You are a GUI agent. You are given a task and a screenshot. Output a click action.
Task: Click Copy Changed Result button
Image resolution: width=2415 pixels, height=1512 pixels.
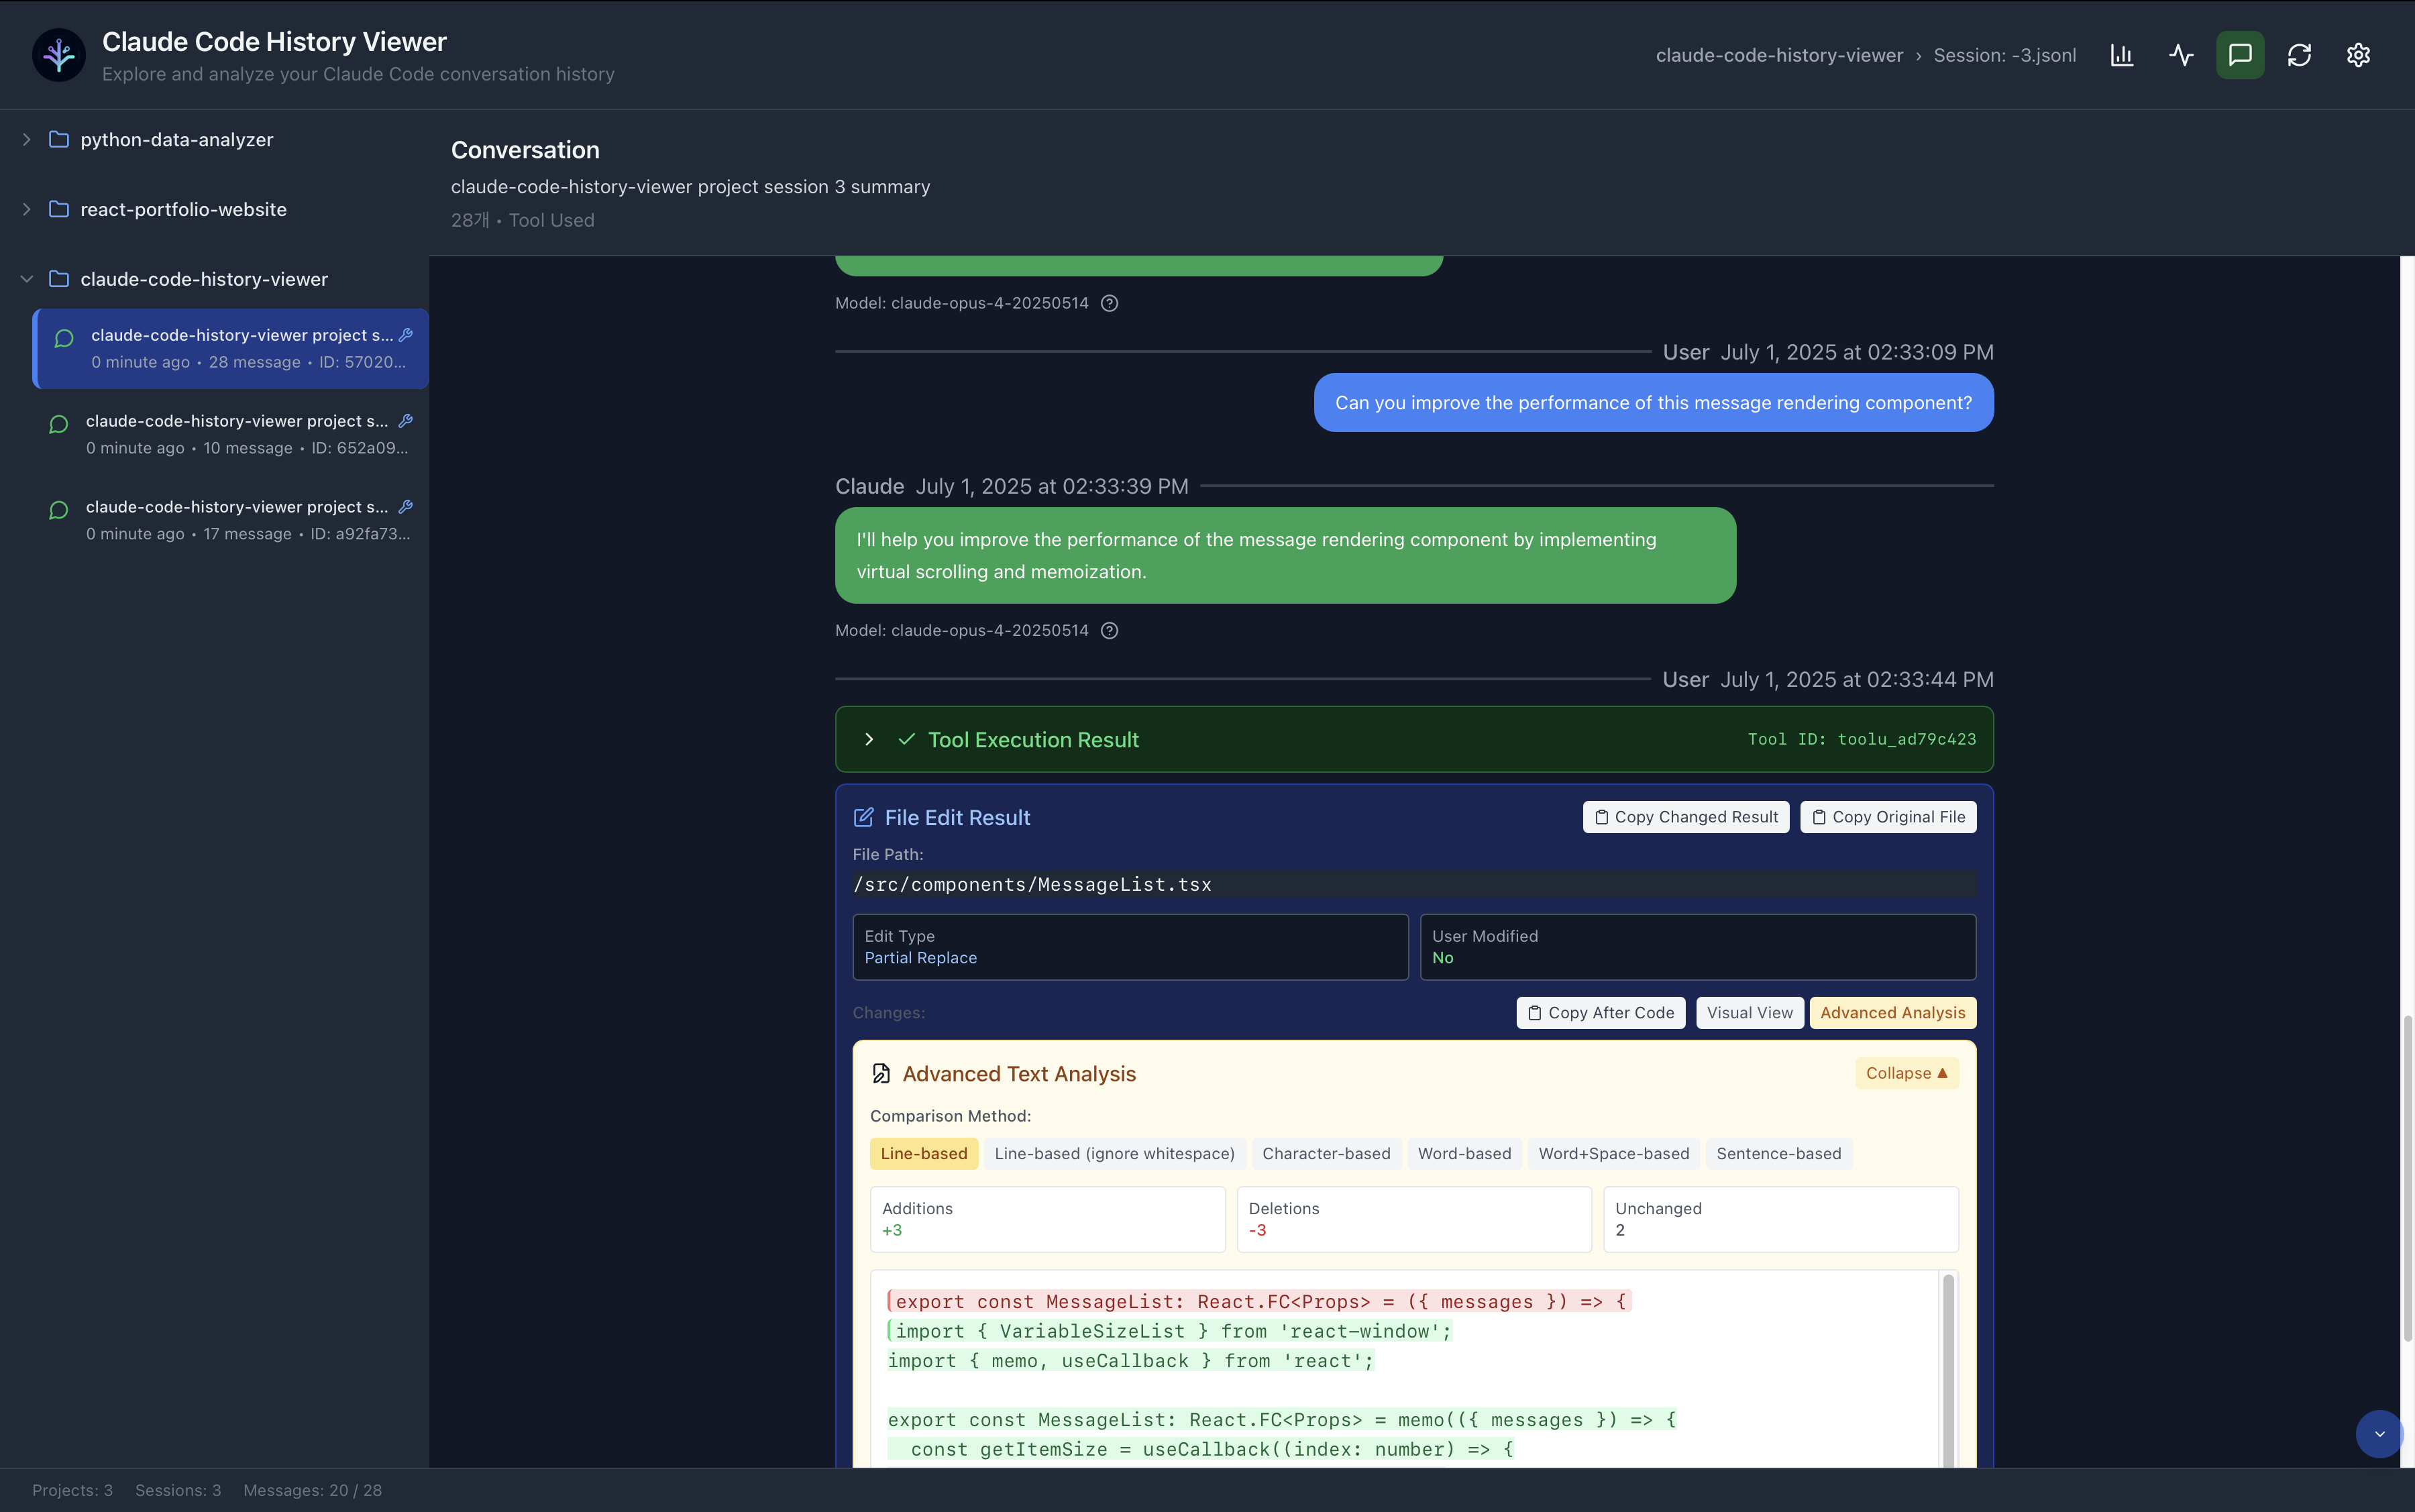coord(1686,817)
